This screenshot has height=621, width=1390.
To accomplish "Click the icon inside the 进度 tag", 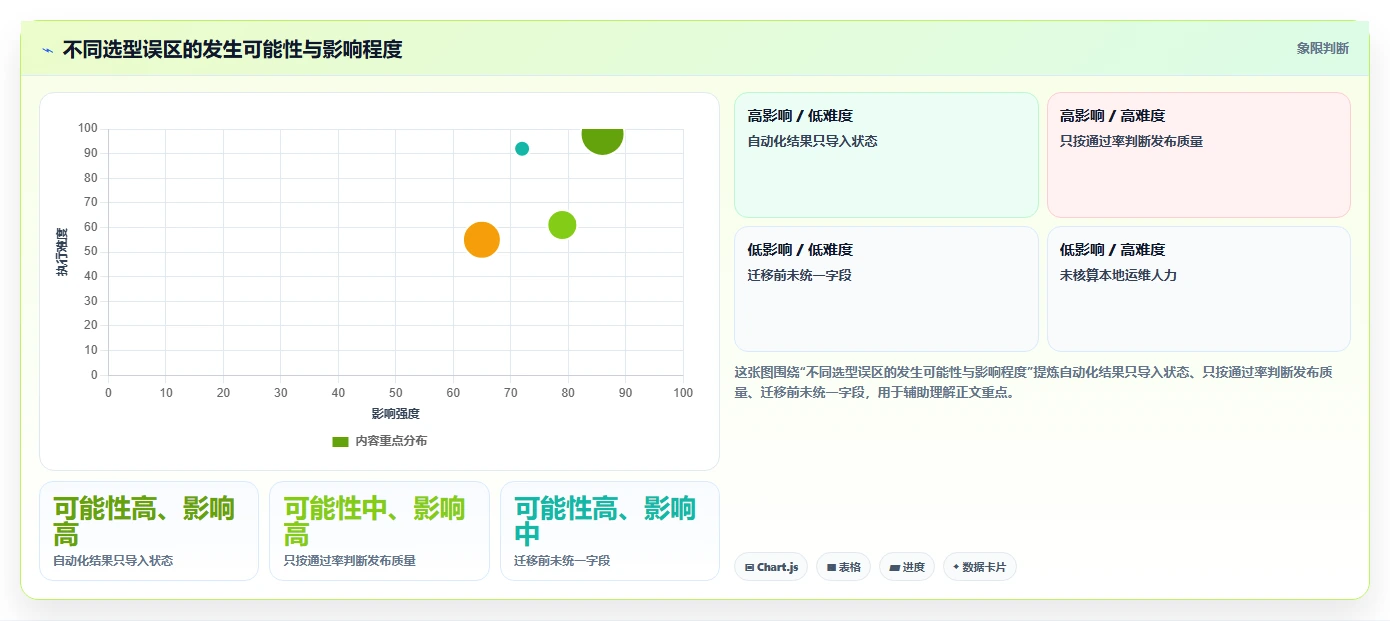I will pyautogui.click(x=894, y=567).
